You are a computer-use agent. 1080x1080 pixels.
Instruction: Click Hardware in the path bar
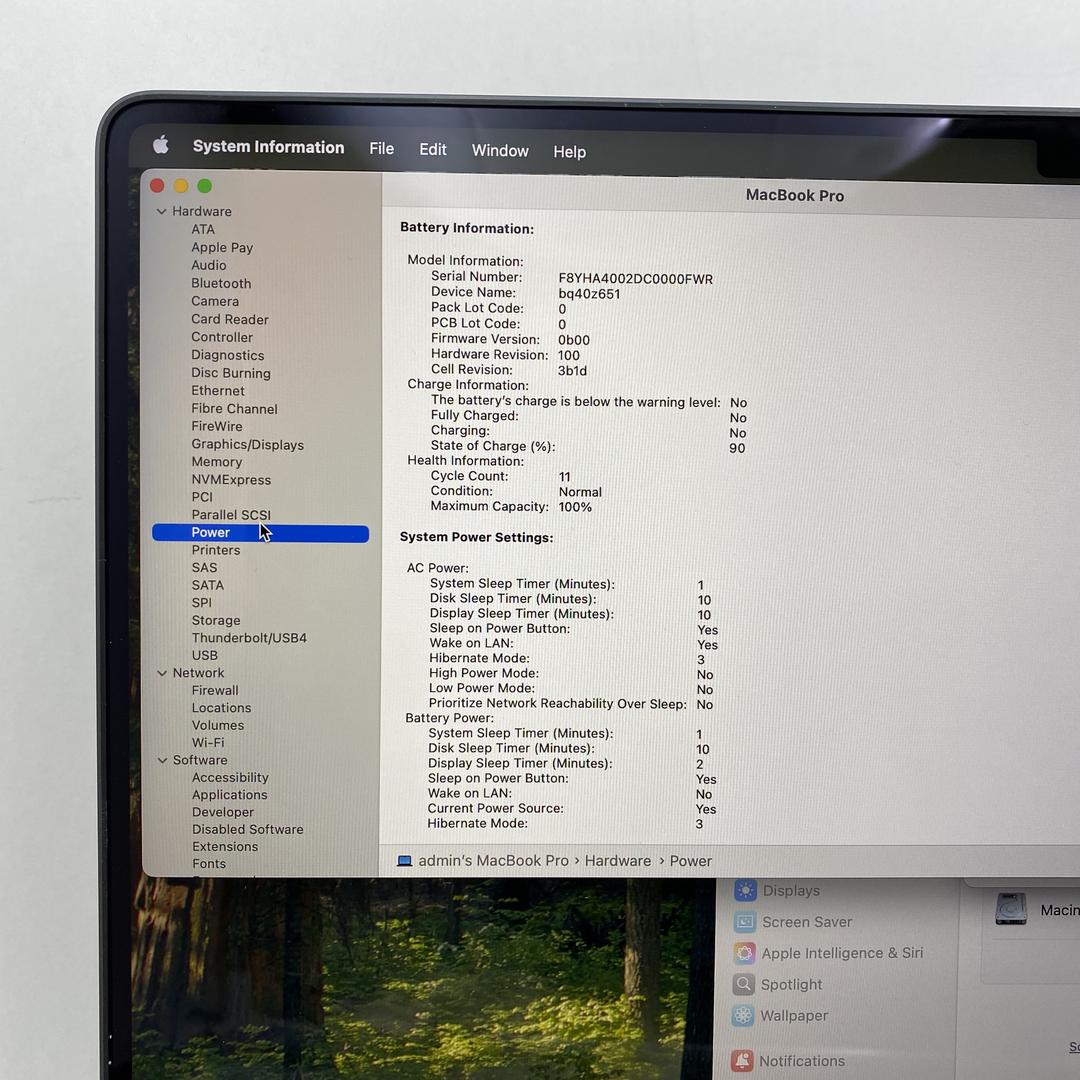click(x=618, y=861)
